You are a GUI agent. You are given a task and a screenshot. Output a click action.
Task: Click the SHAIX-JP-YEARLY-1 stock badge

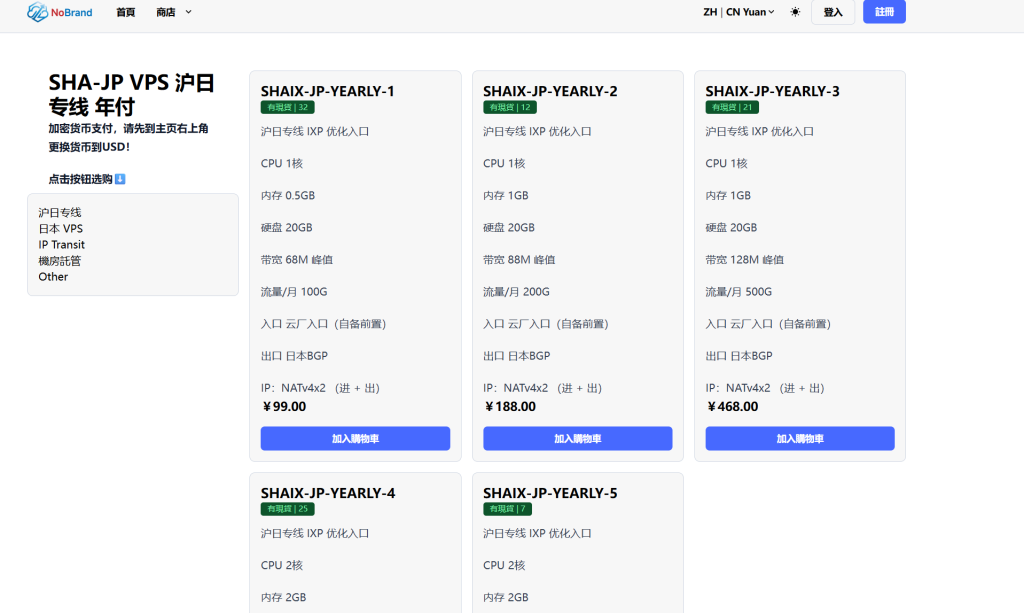[288, 107]
